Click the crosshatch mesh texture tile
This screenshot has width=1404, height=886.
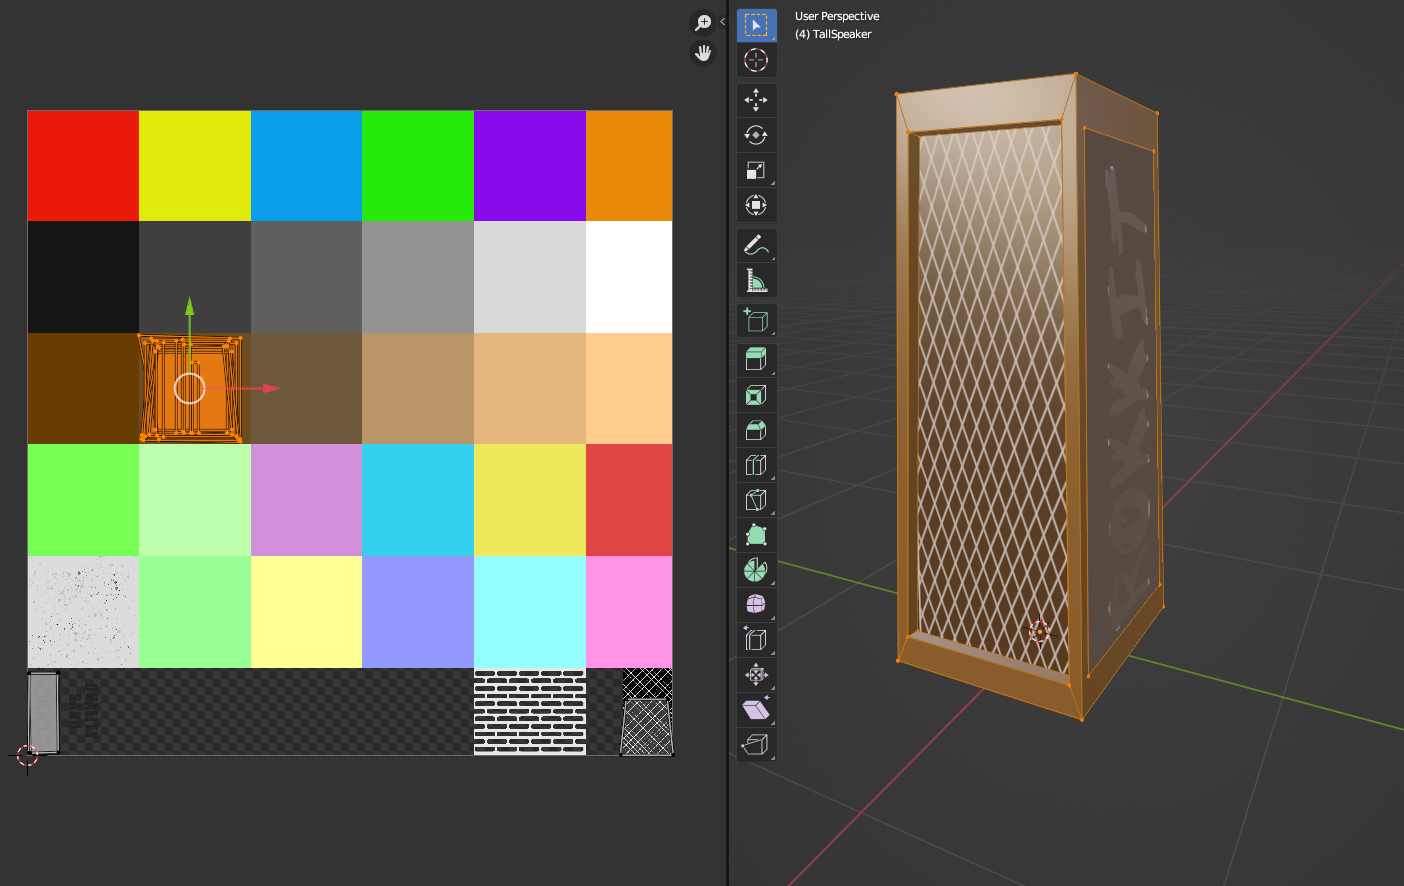[647, 711]
